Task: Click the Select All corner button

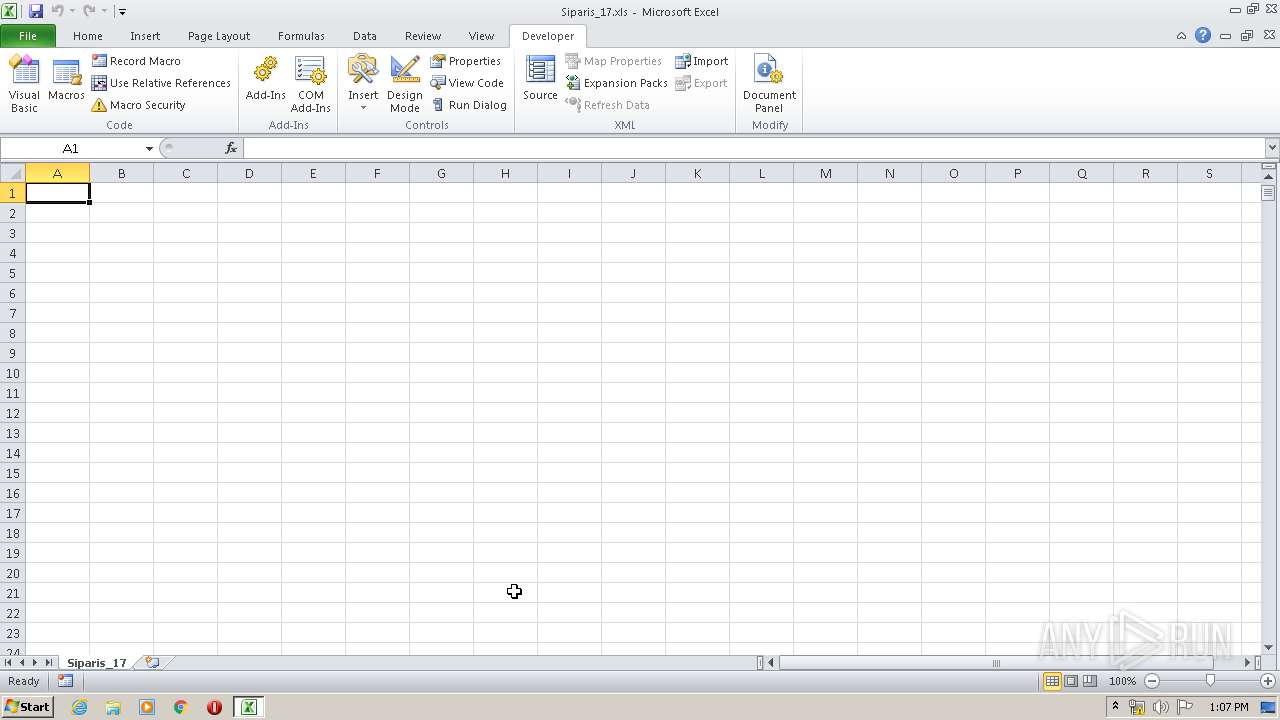Action: click(13, 173)
